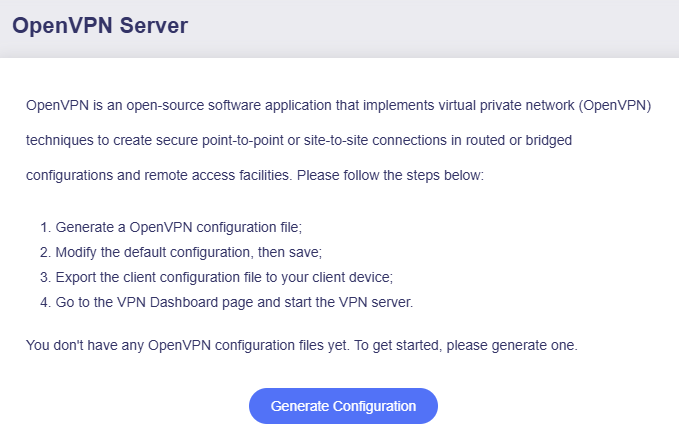The image size is (679, 444).
Task: Click the 'You don't have any OpenVPN configuration files' notice
Action: pos(302,345)
